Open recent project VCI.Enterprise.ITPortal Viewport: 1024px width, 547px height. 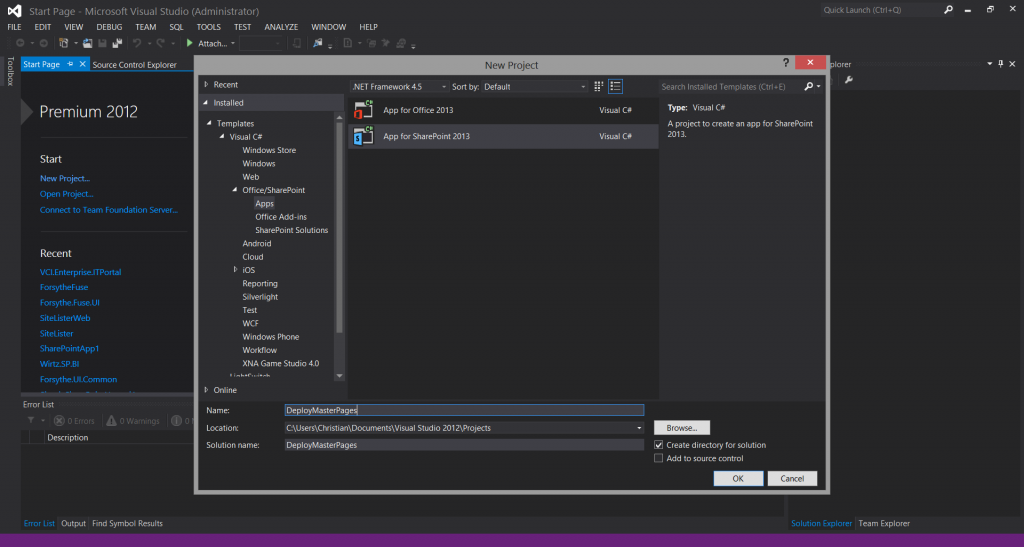point(80,272)
